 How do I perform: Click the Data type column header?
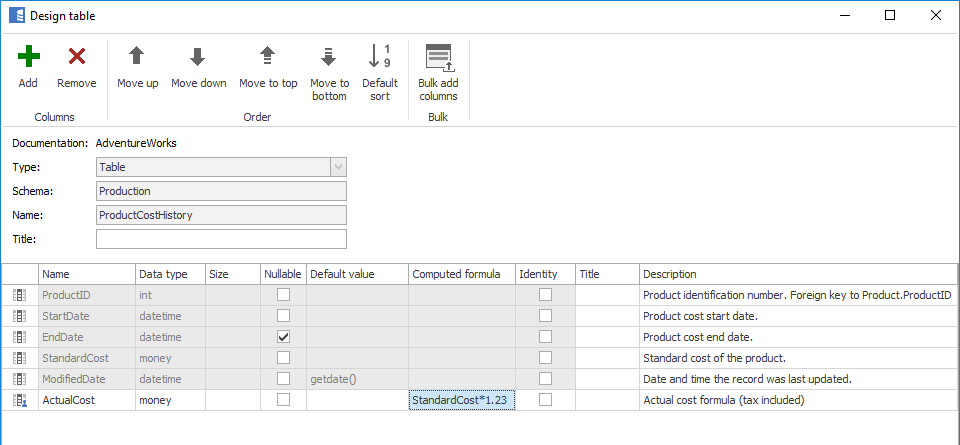point(169,274)
